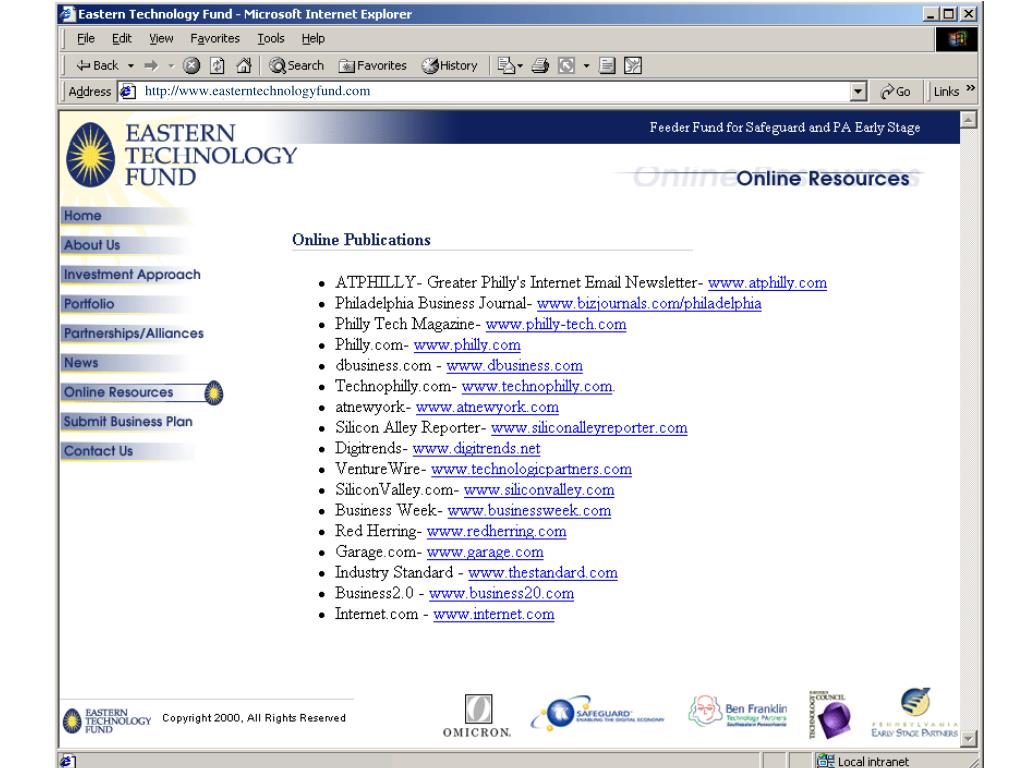The width and height of the screenshot is (1024, 768).
Task: Open the Favorites pane toolbar button
Action: click(372, 65)
